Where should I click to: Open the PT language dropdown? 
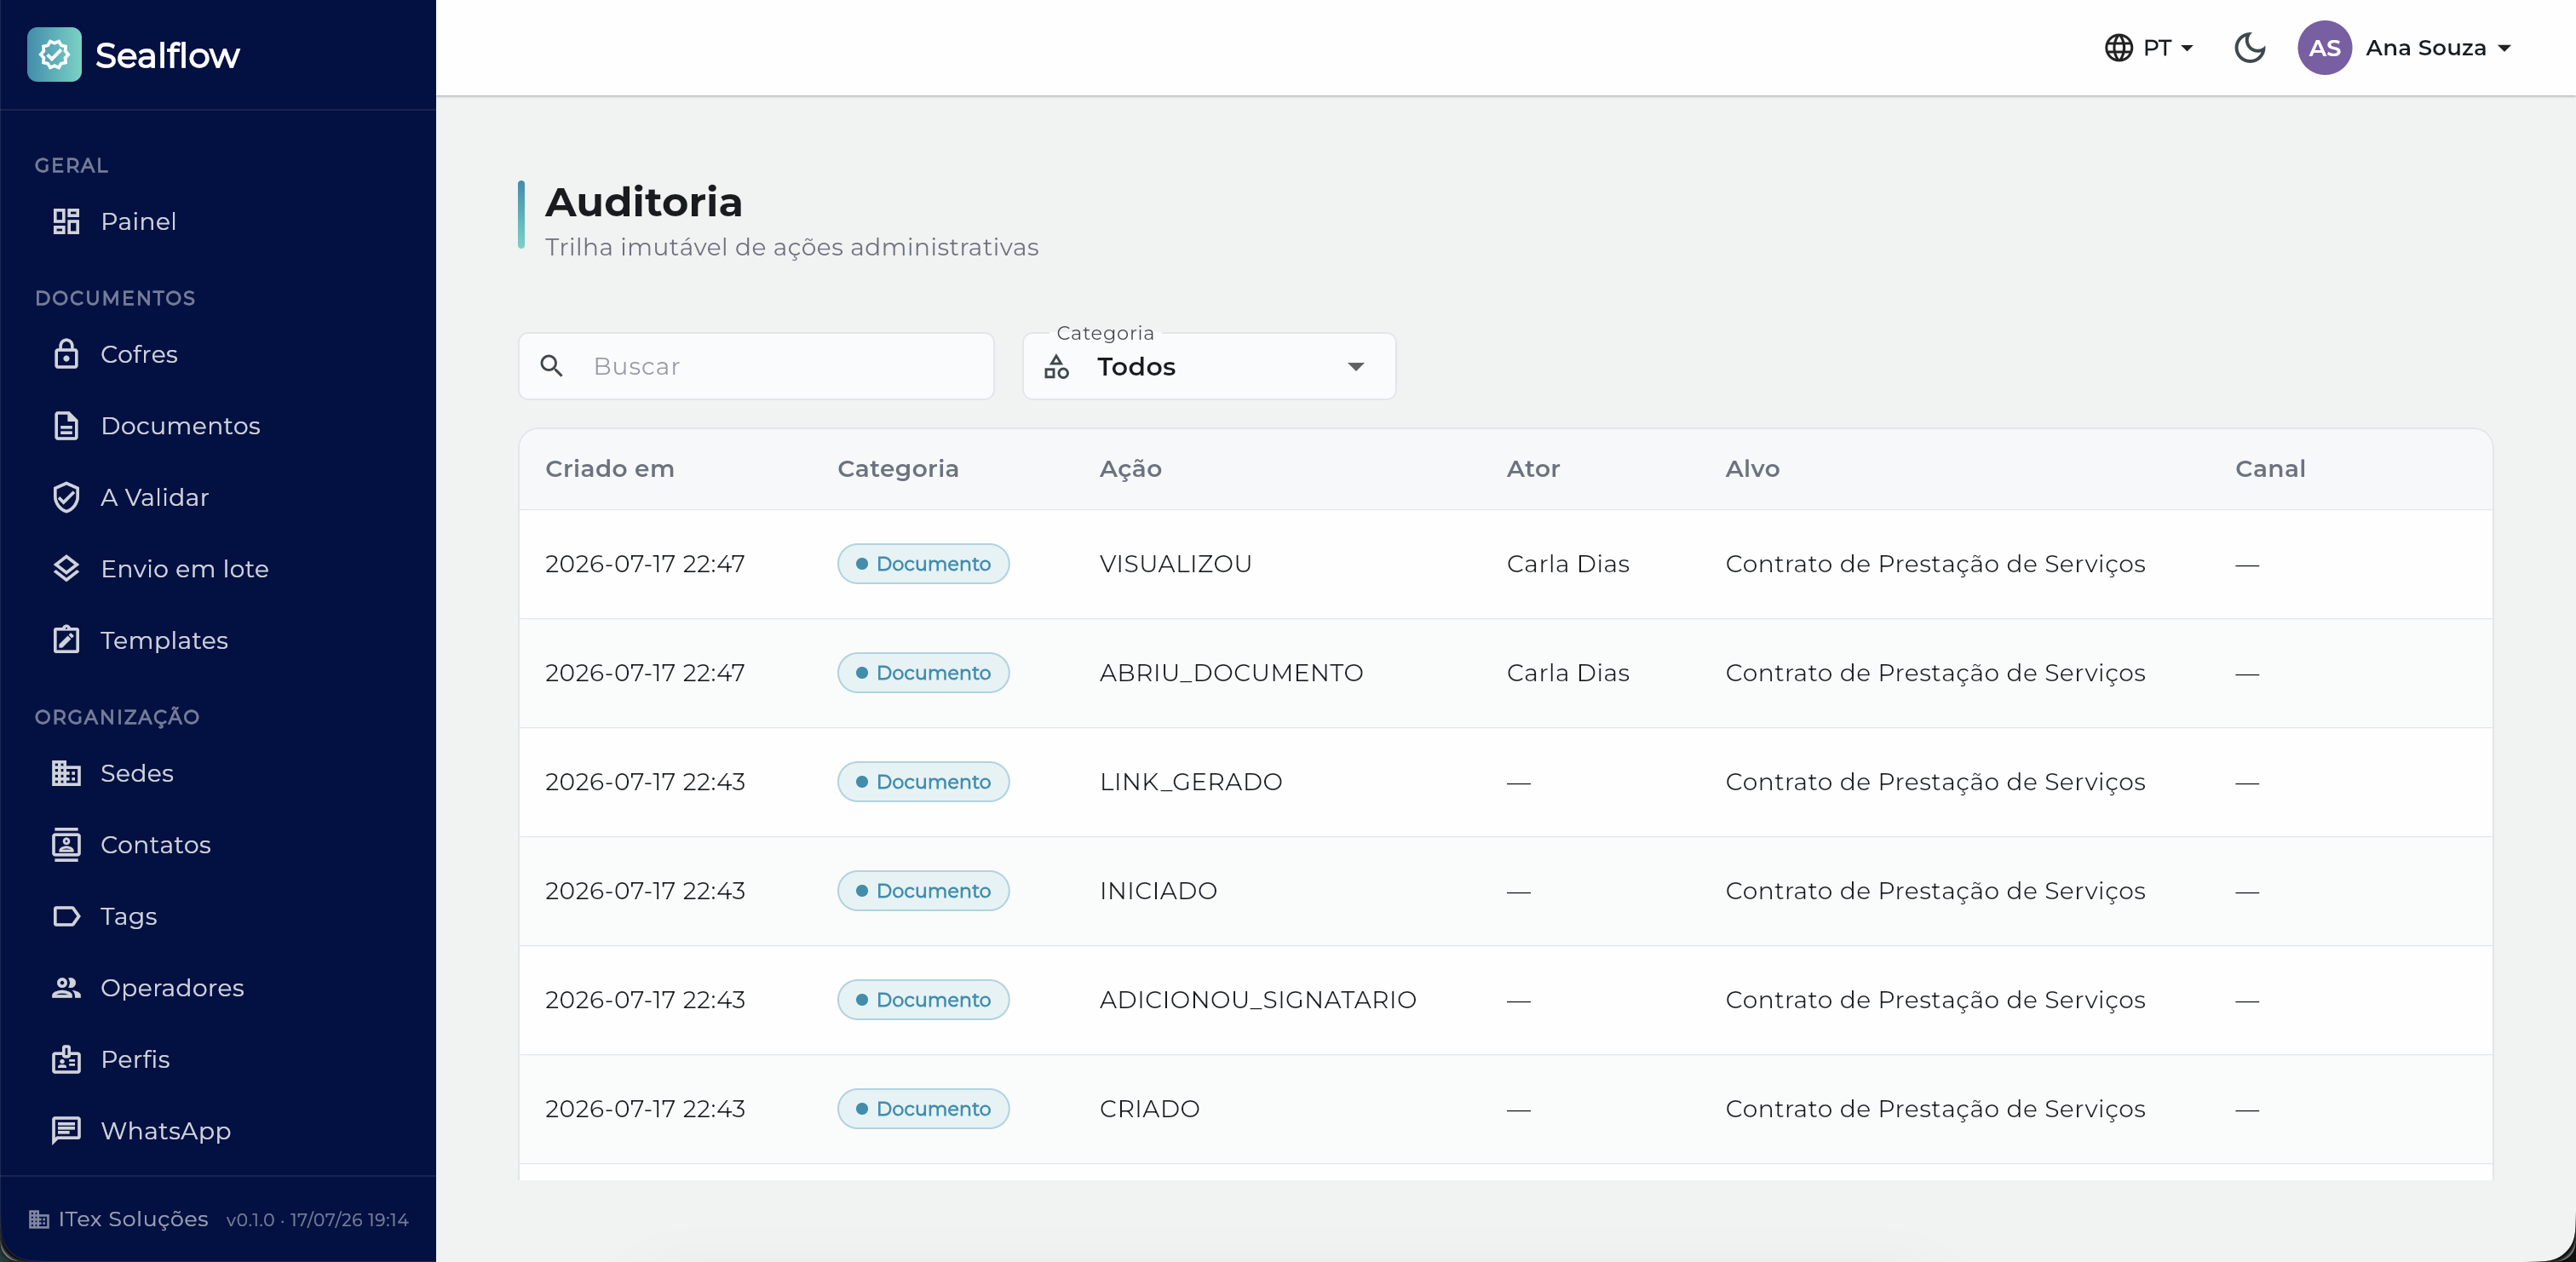pos(2149,48)
